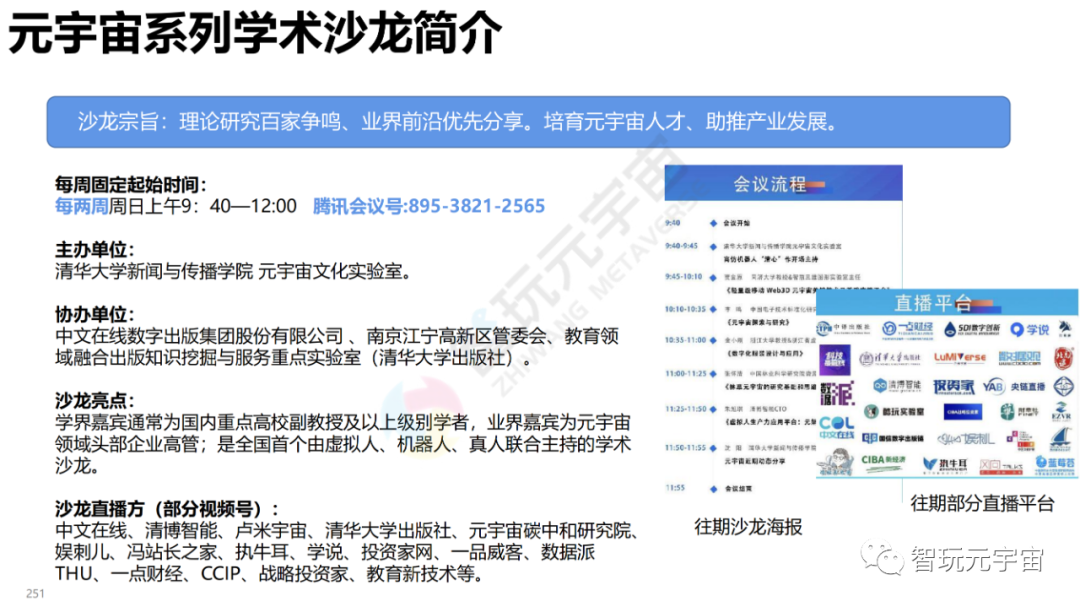Click the 主办单位 heading
This screenshot has width=1080, height=607.
coord(95,249)
